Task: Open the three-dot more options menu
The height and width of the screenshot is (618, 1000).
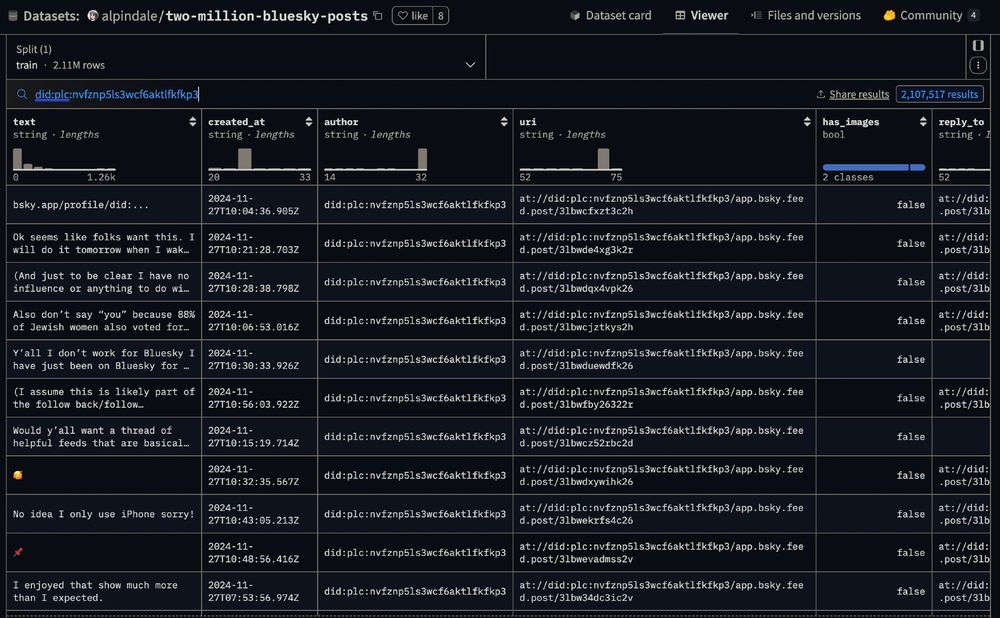Action: [x=978, y=65]
